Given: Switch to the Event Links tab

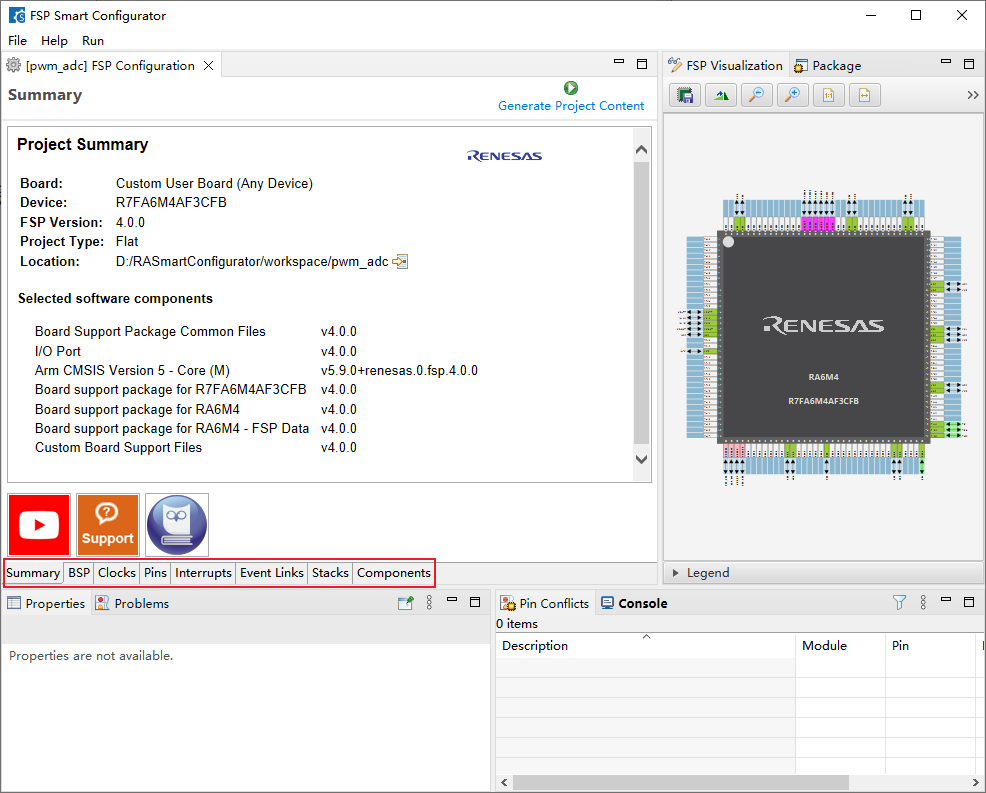Looking at the screenshot, I should point(272,573).
